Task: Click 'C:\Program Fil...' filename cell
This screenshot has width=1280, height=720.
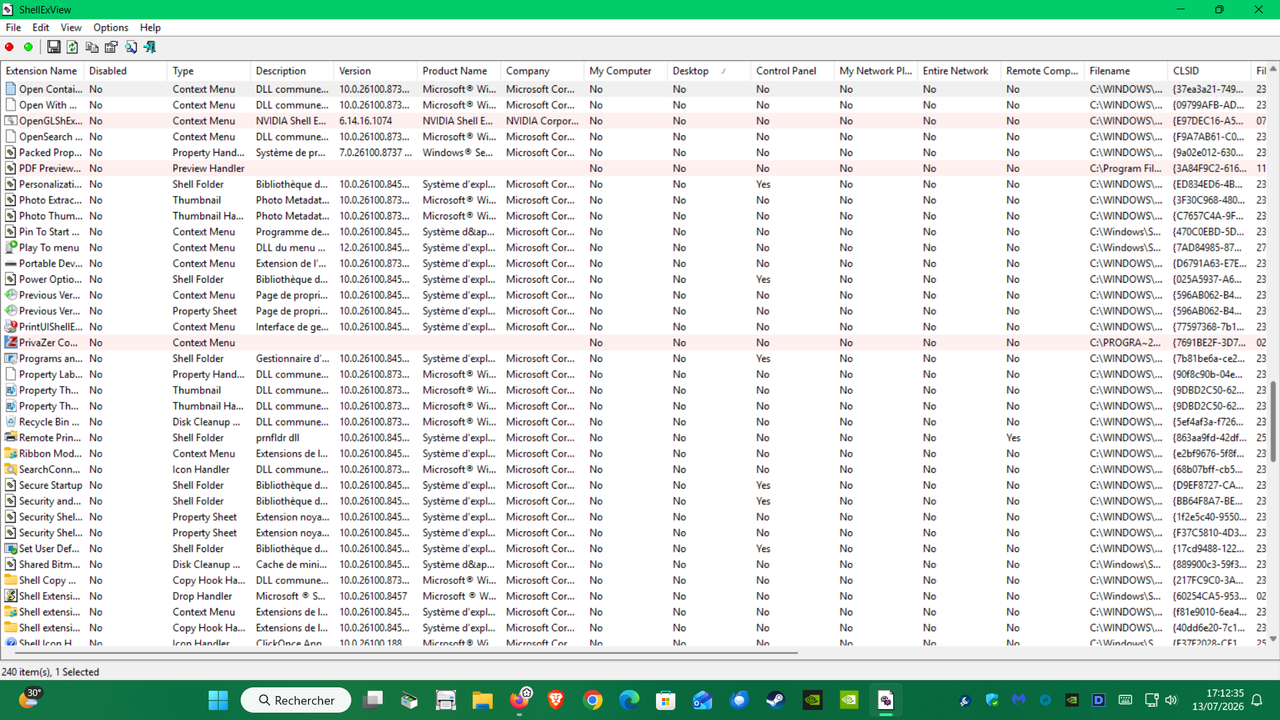Action: (1126, 168)
